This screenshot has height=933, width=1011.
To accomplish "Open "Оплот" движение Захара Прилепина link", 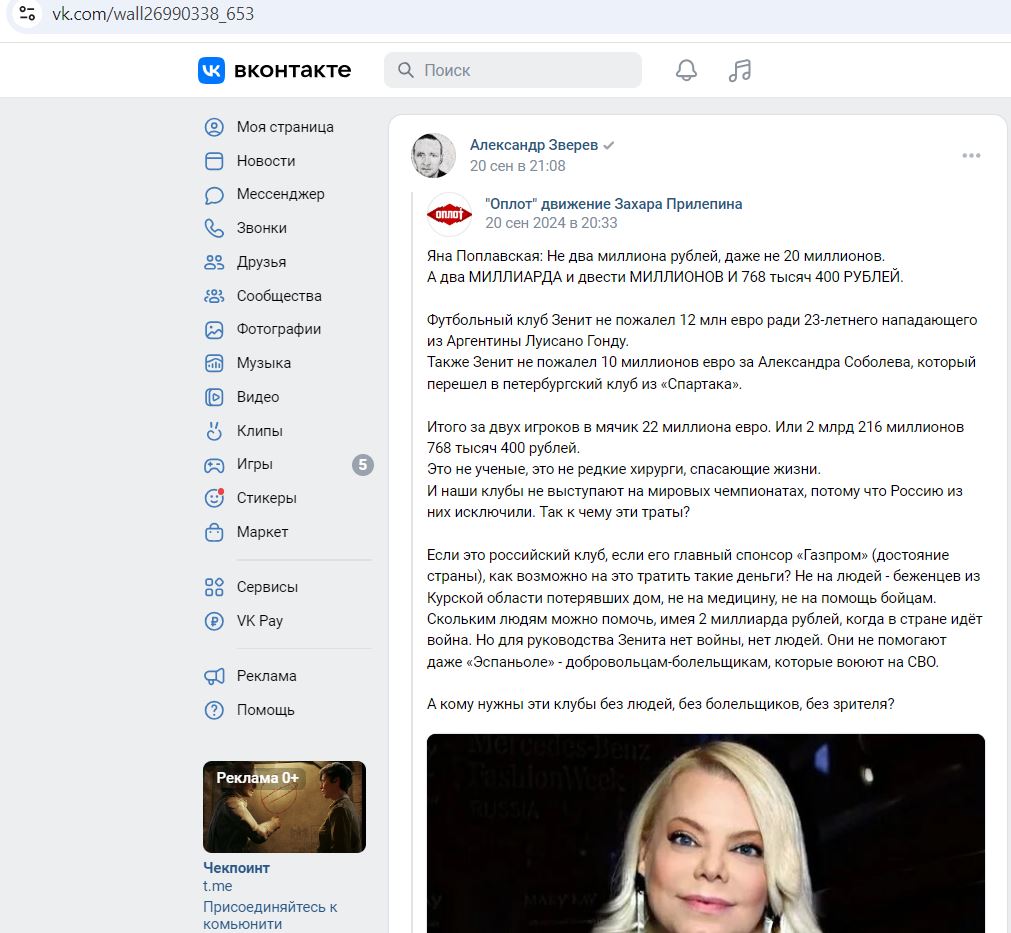I will tap(614, 204).
